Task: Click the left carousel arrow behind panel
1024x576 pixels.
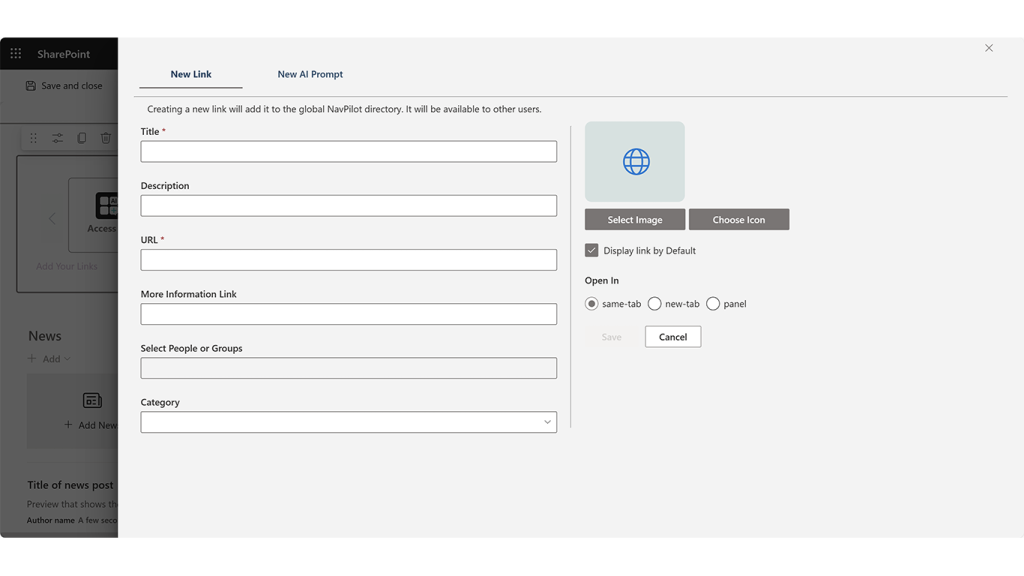Action: (52, 219)
